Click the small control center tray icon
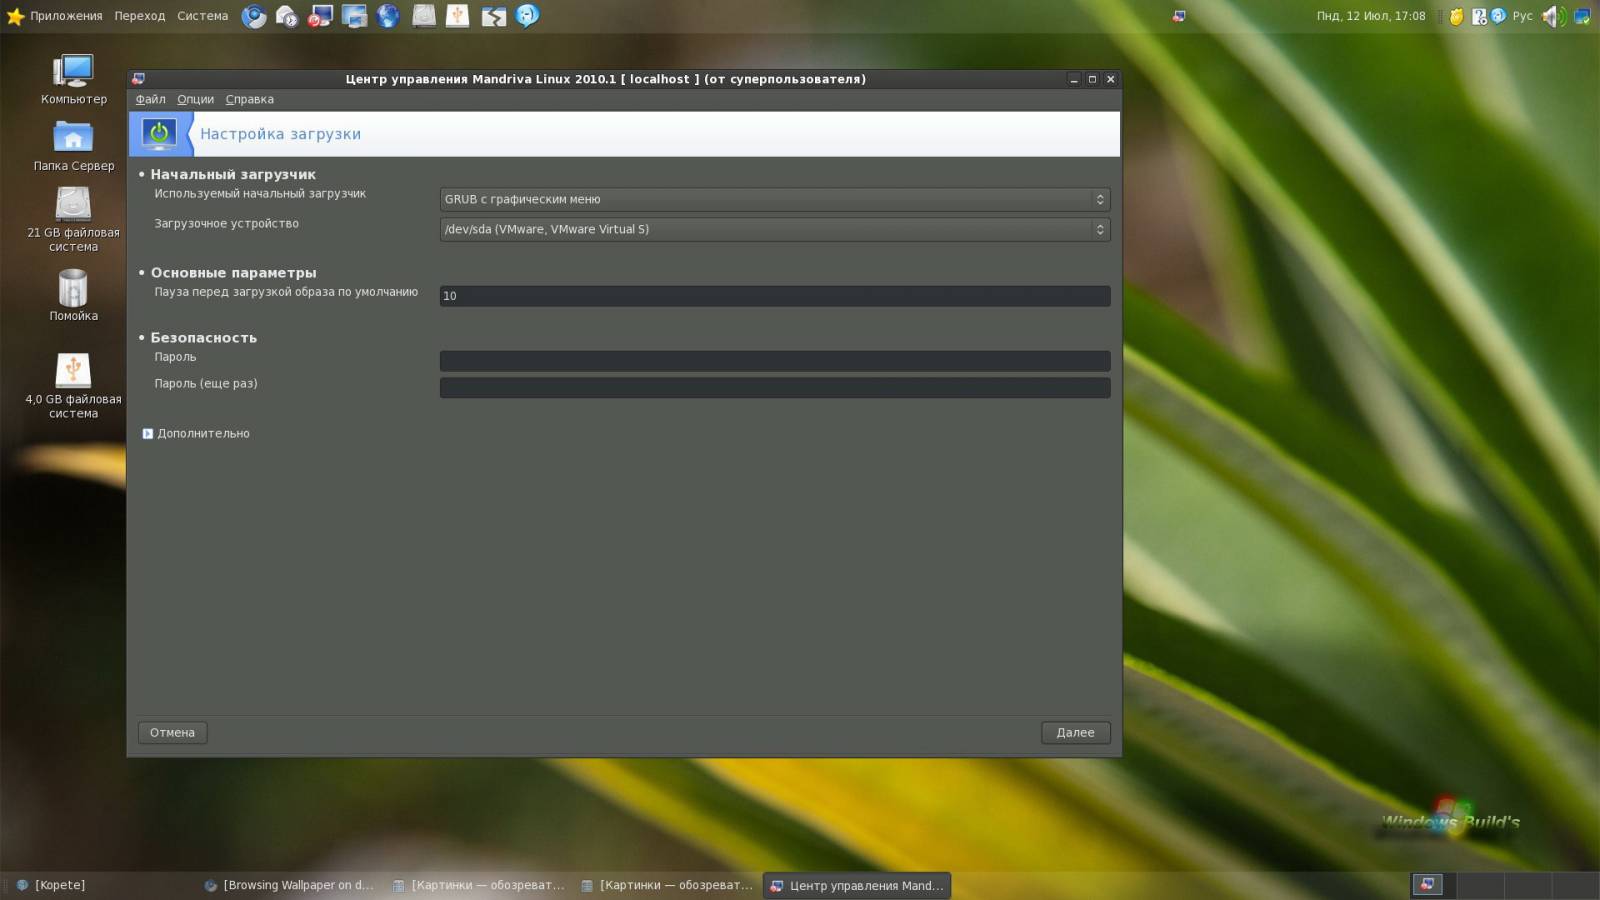1600x900 pixels. 1179,16
